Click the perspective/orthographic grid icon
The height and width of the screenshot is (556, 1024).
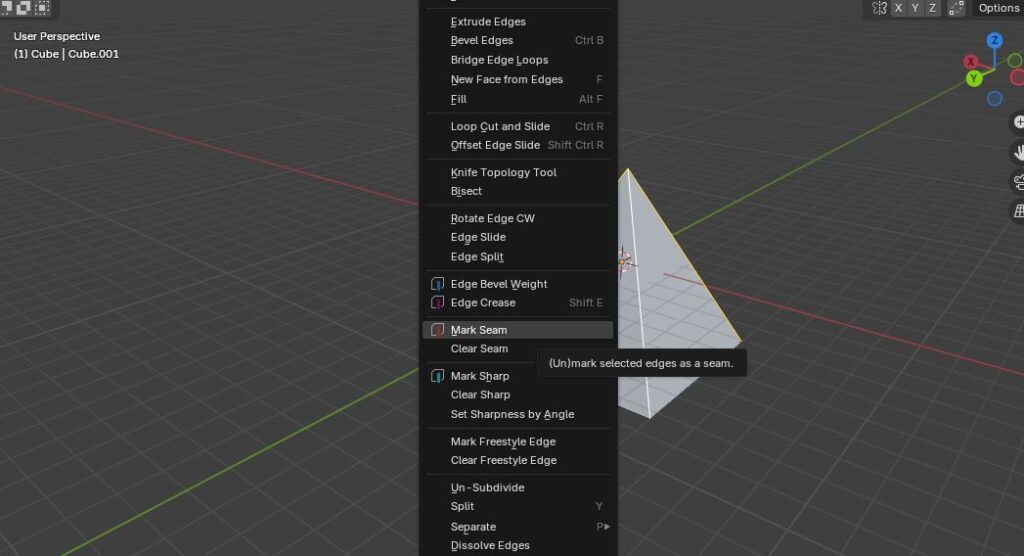(1017, 211)
